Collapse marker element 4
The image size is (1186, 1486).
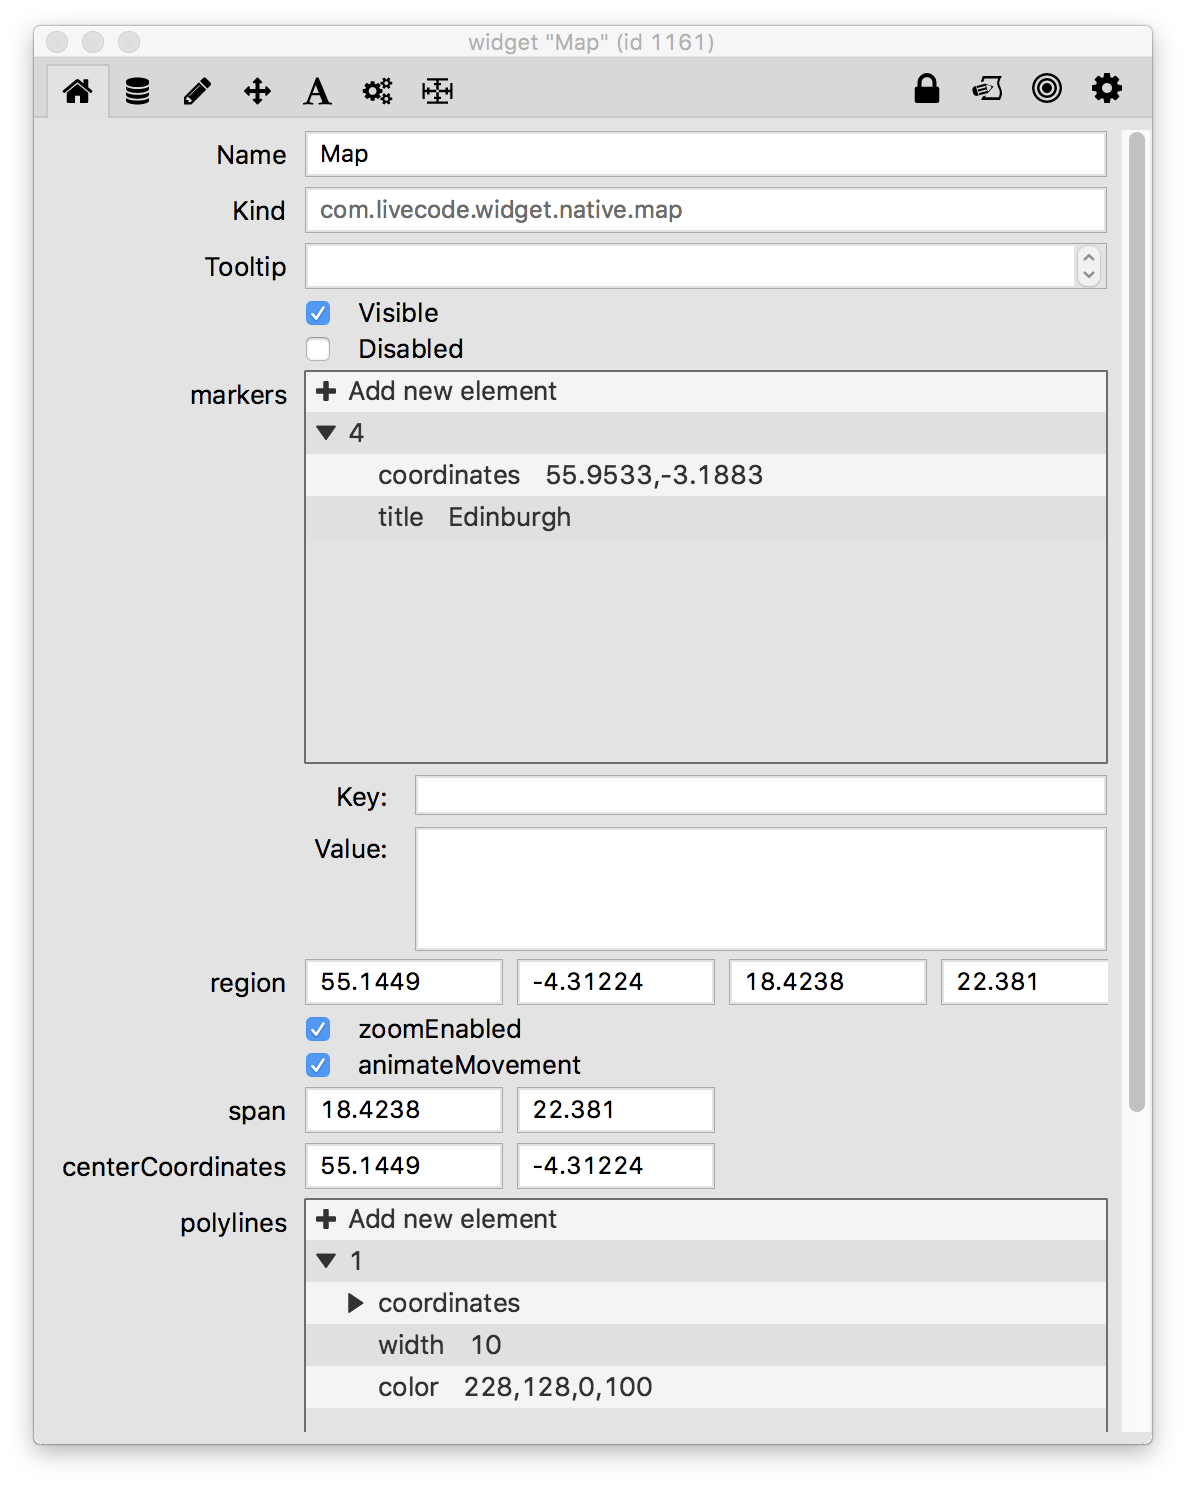326,433
